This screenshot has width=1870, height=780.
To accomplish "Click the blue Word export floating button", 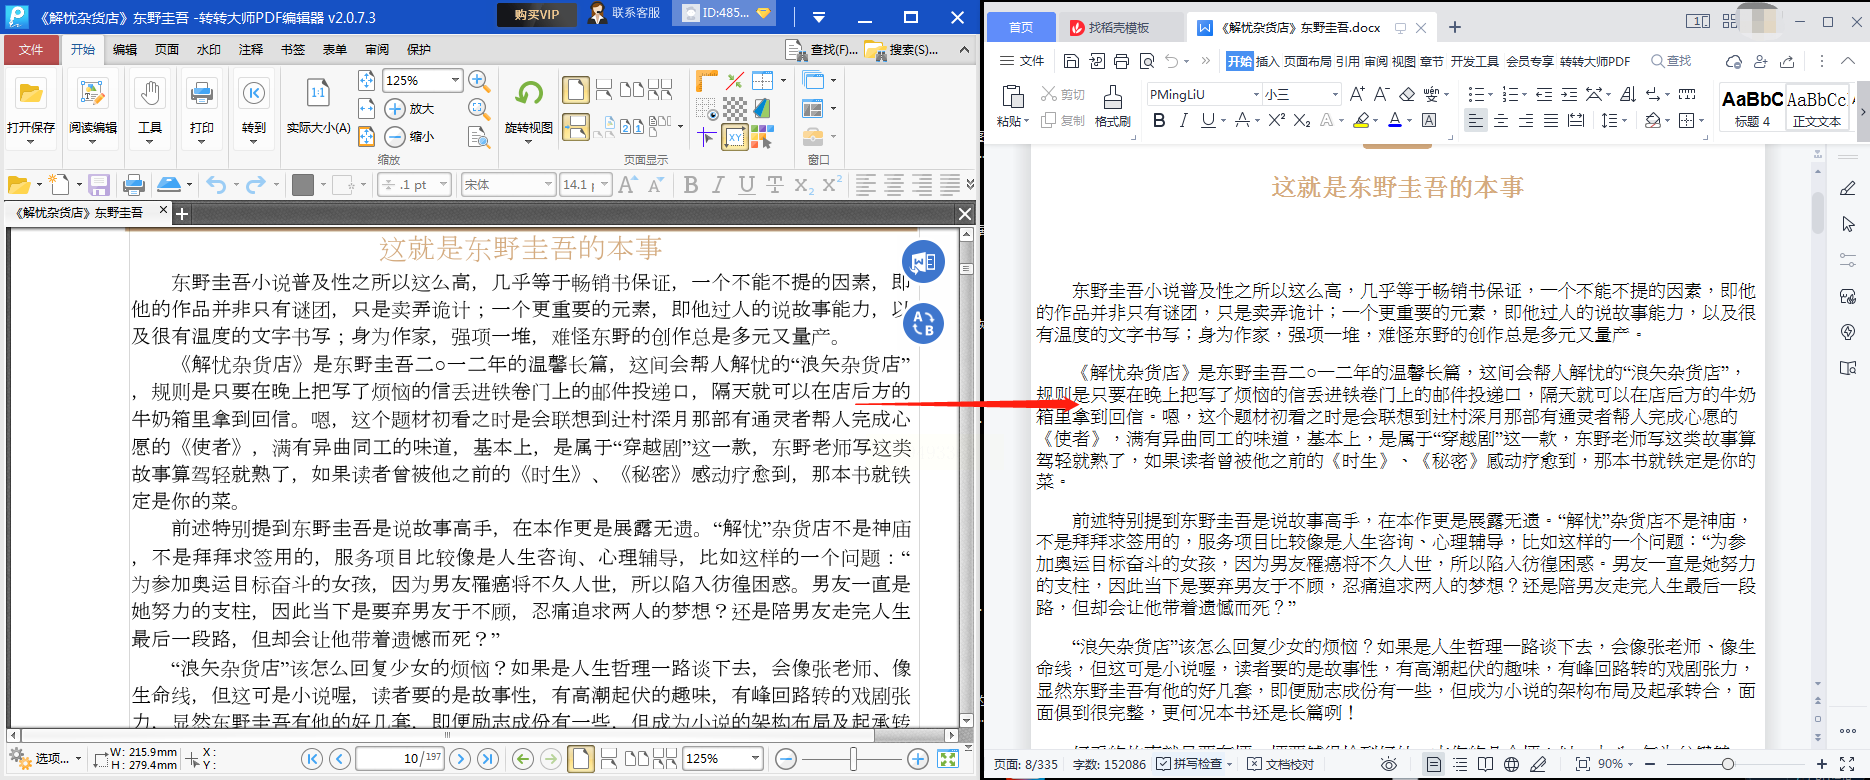I will click(923, 263).
